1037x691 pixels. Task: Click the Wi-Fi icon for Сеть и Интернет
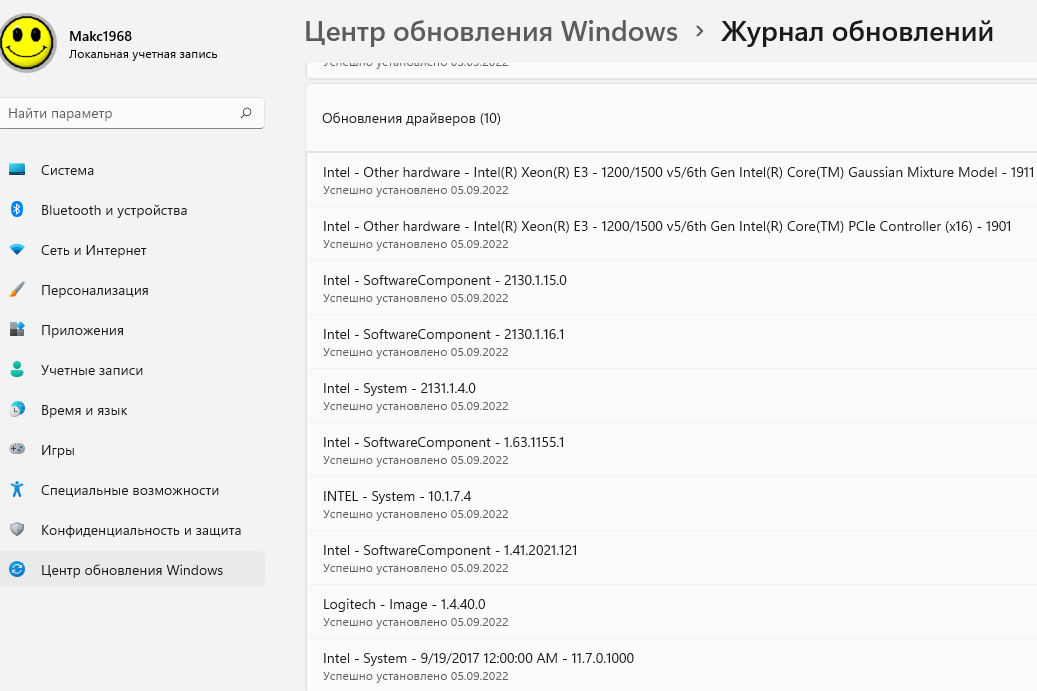point(17,250)
